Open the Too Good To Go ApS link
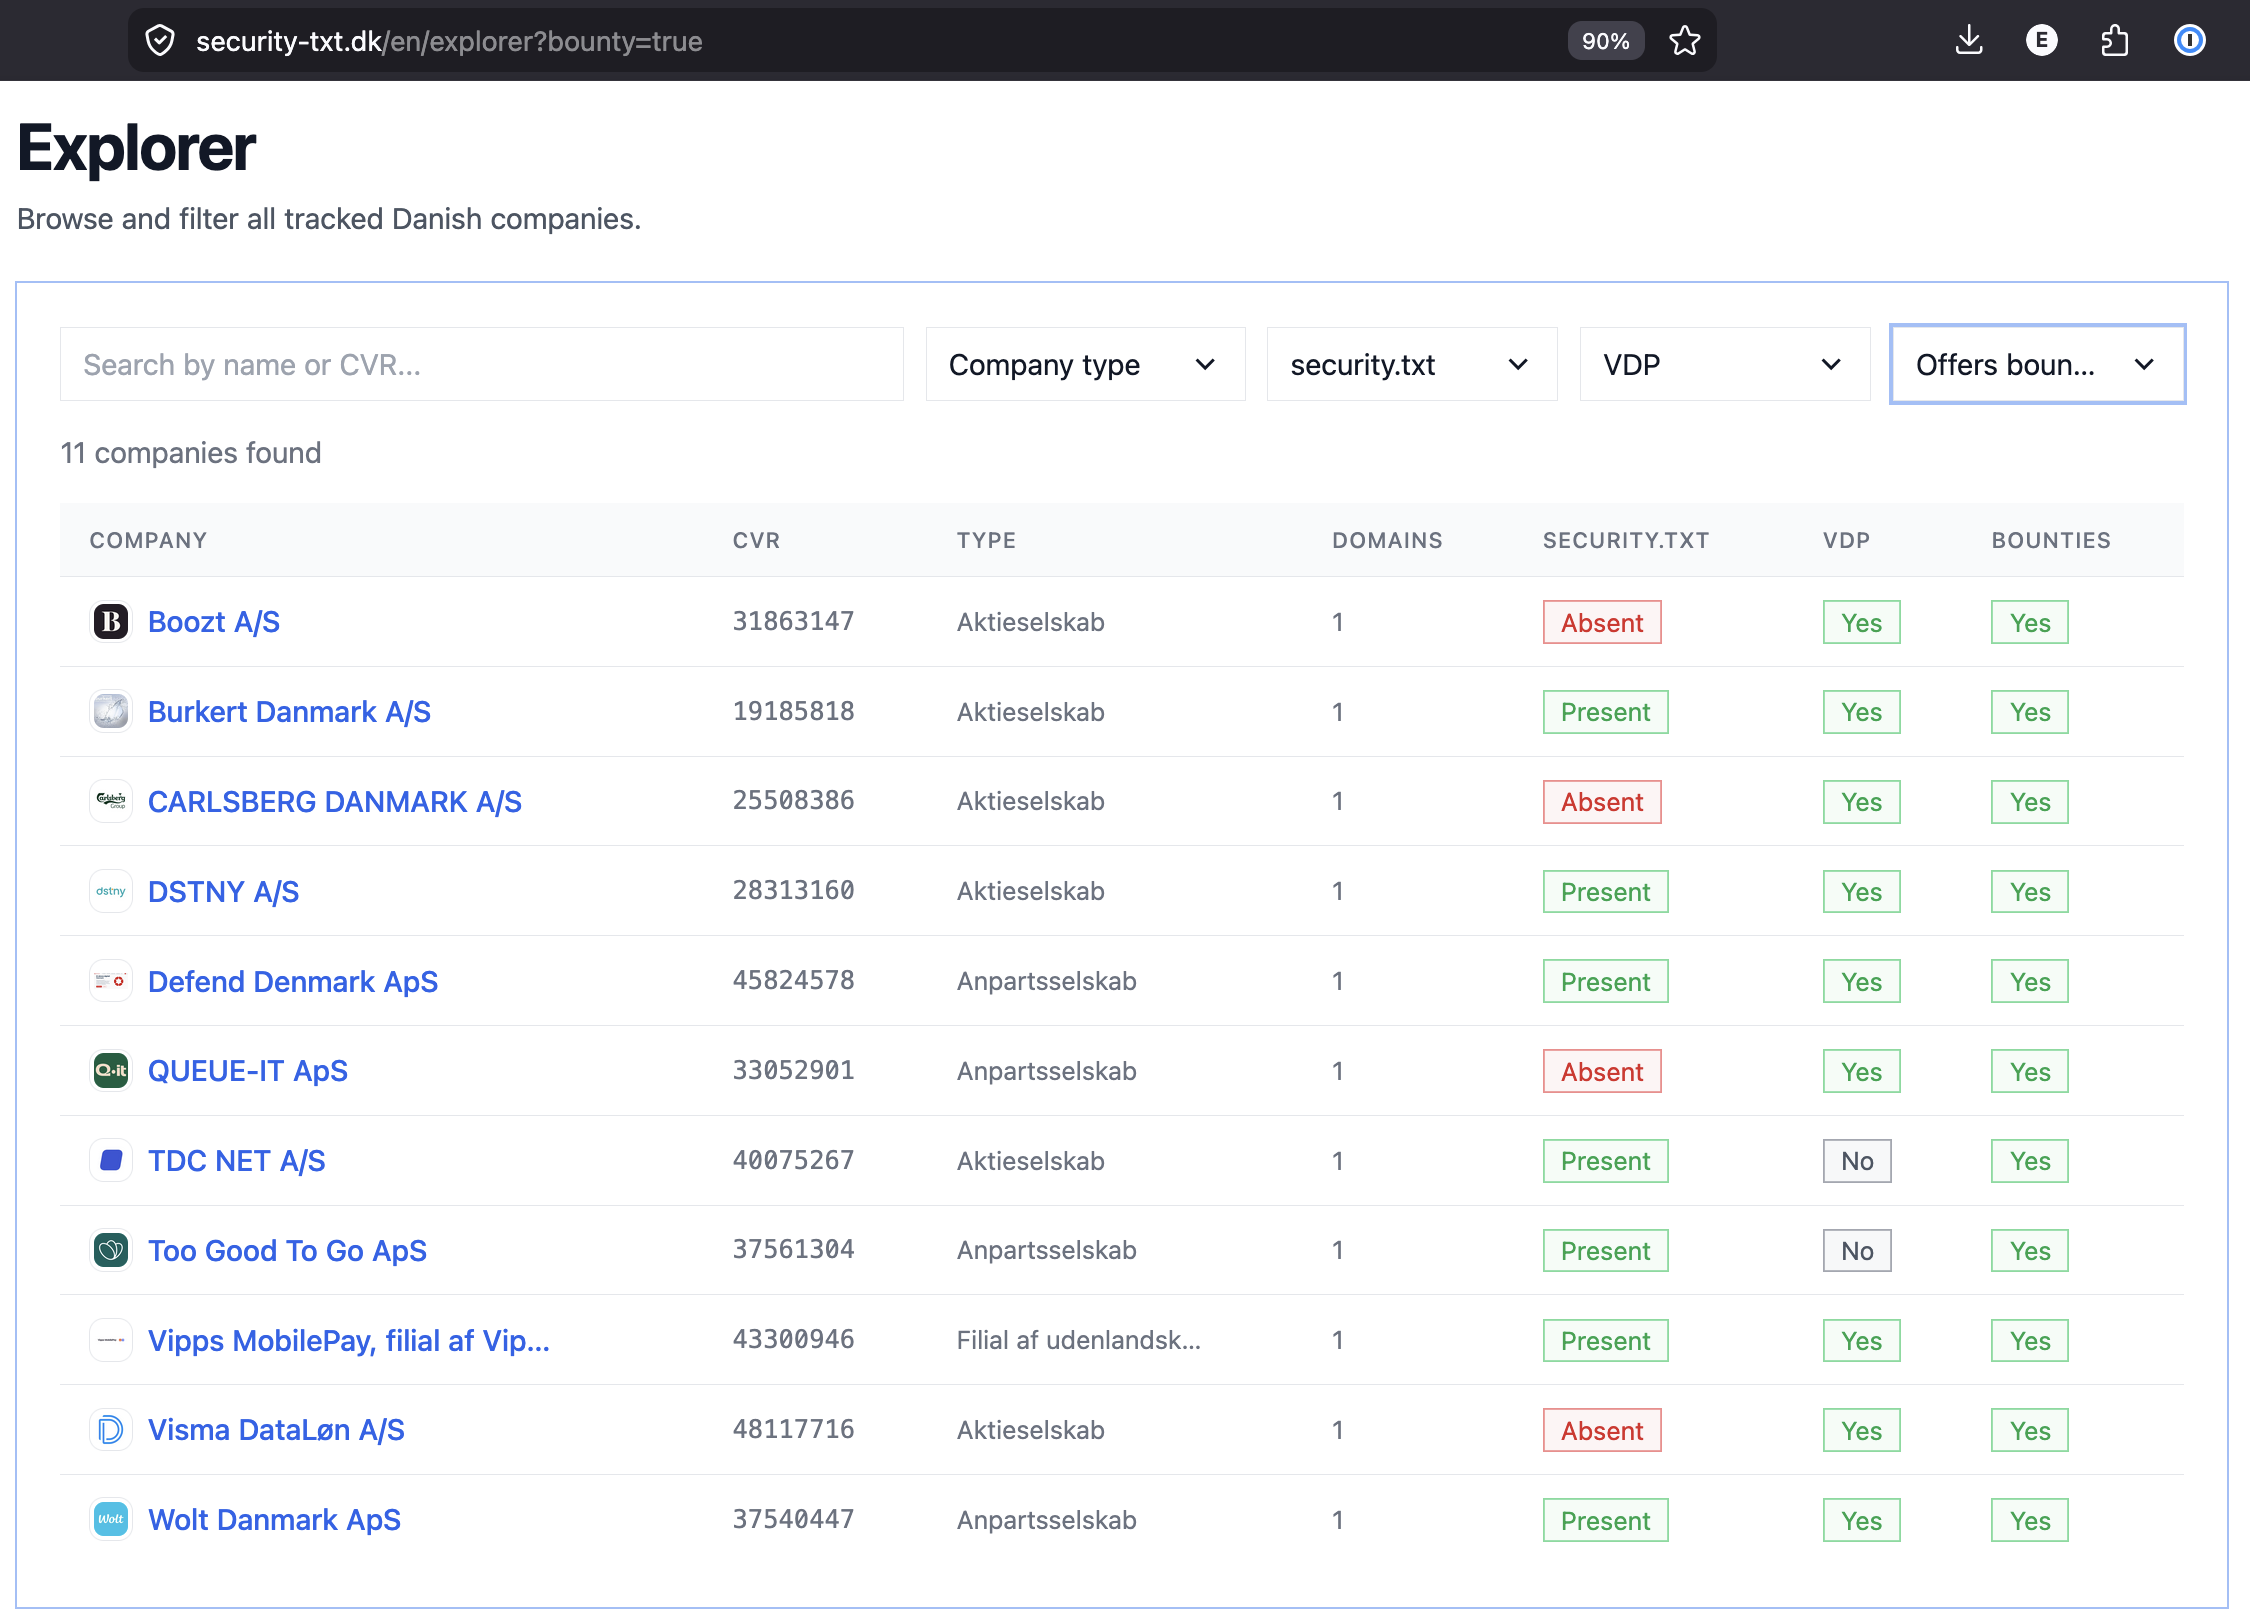 point(287,1250)
